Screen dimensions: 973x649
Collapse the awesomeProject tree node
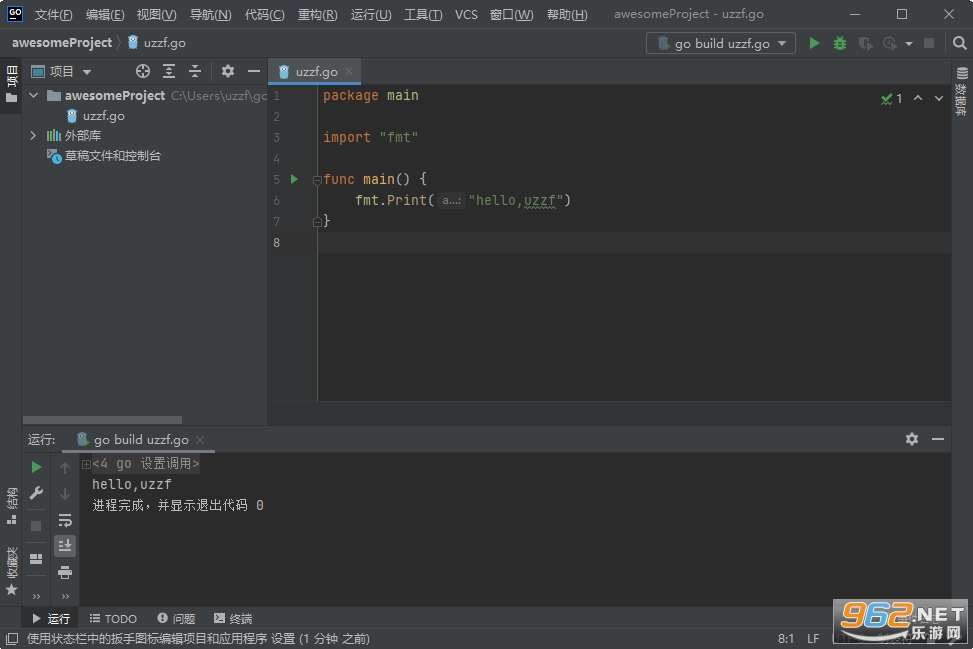34,95
